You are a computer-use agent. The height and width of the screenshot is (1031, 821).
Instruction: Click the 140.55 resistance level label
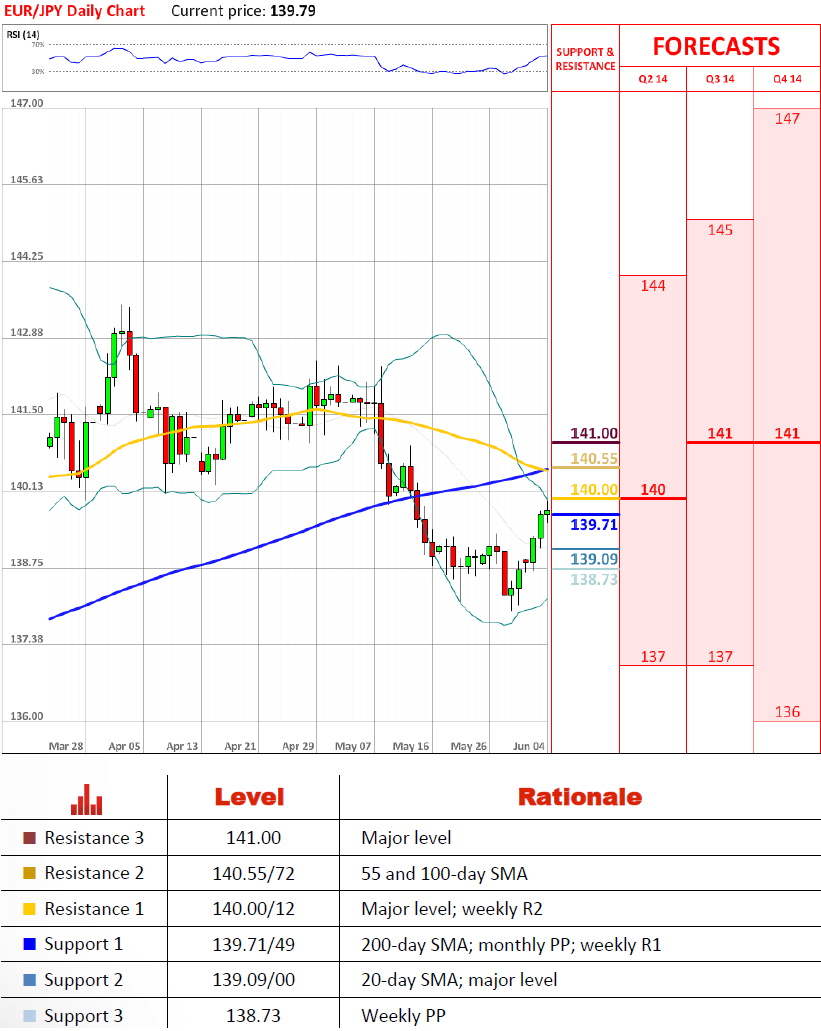(594, 459)
